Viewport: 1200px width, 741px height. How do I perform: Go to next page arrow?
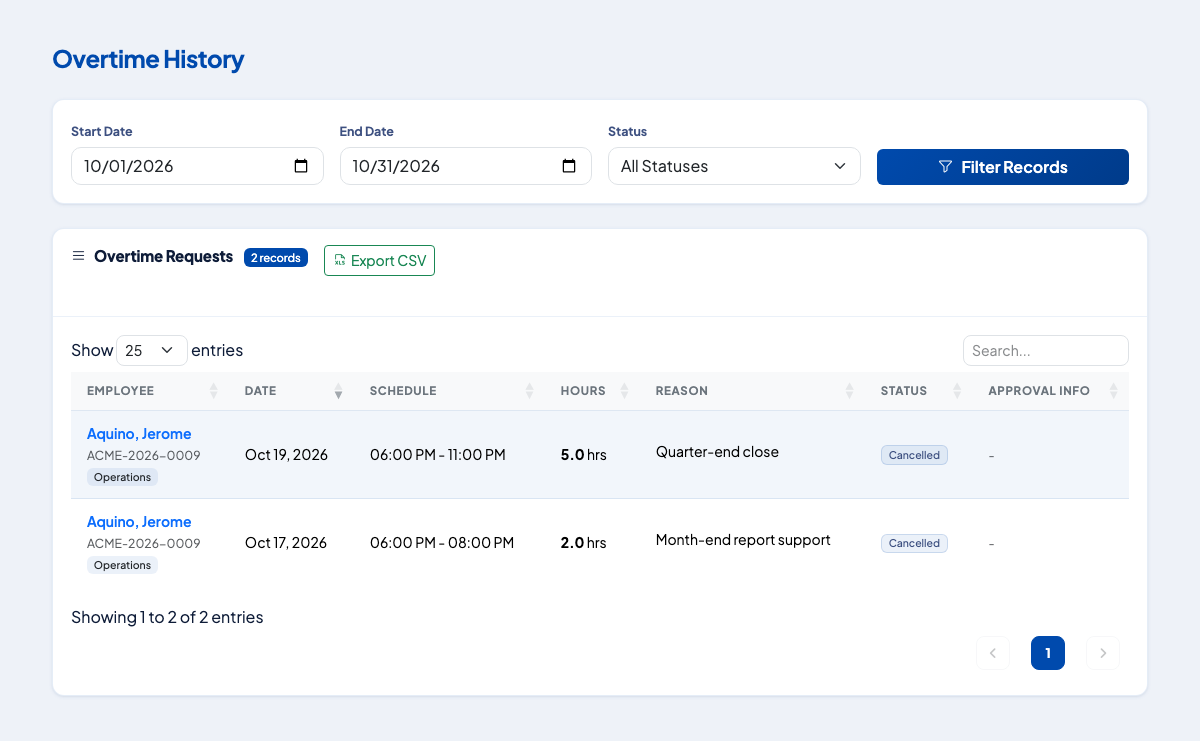pos(1103,653)
